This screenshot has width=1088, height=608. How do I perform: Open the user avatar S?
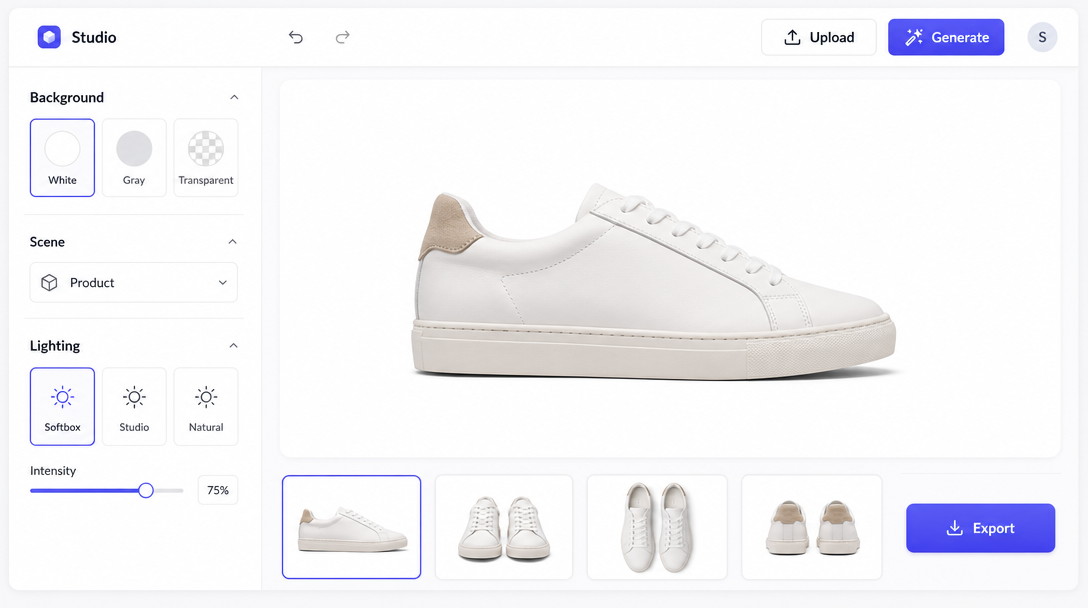pos(1042,37)
